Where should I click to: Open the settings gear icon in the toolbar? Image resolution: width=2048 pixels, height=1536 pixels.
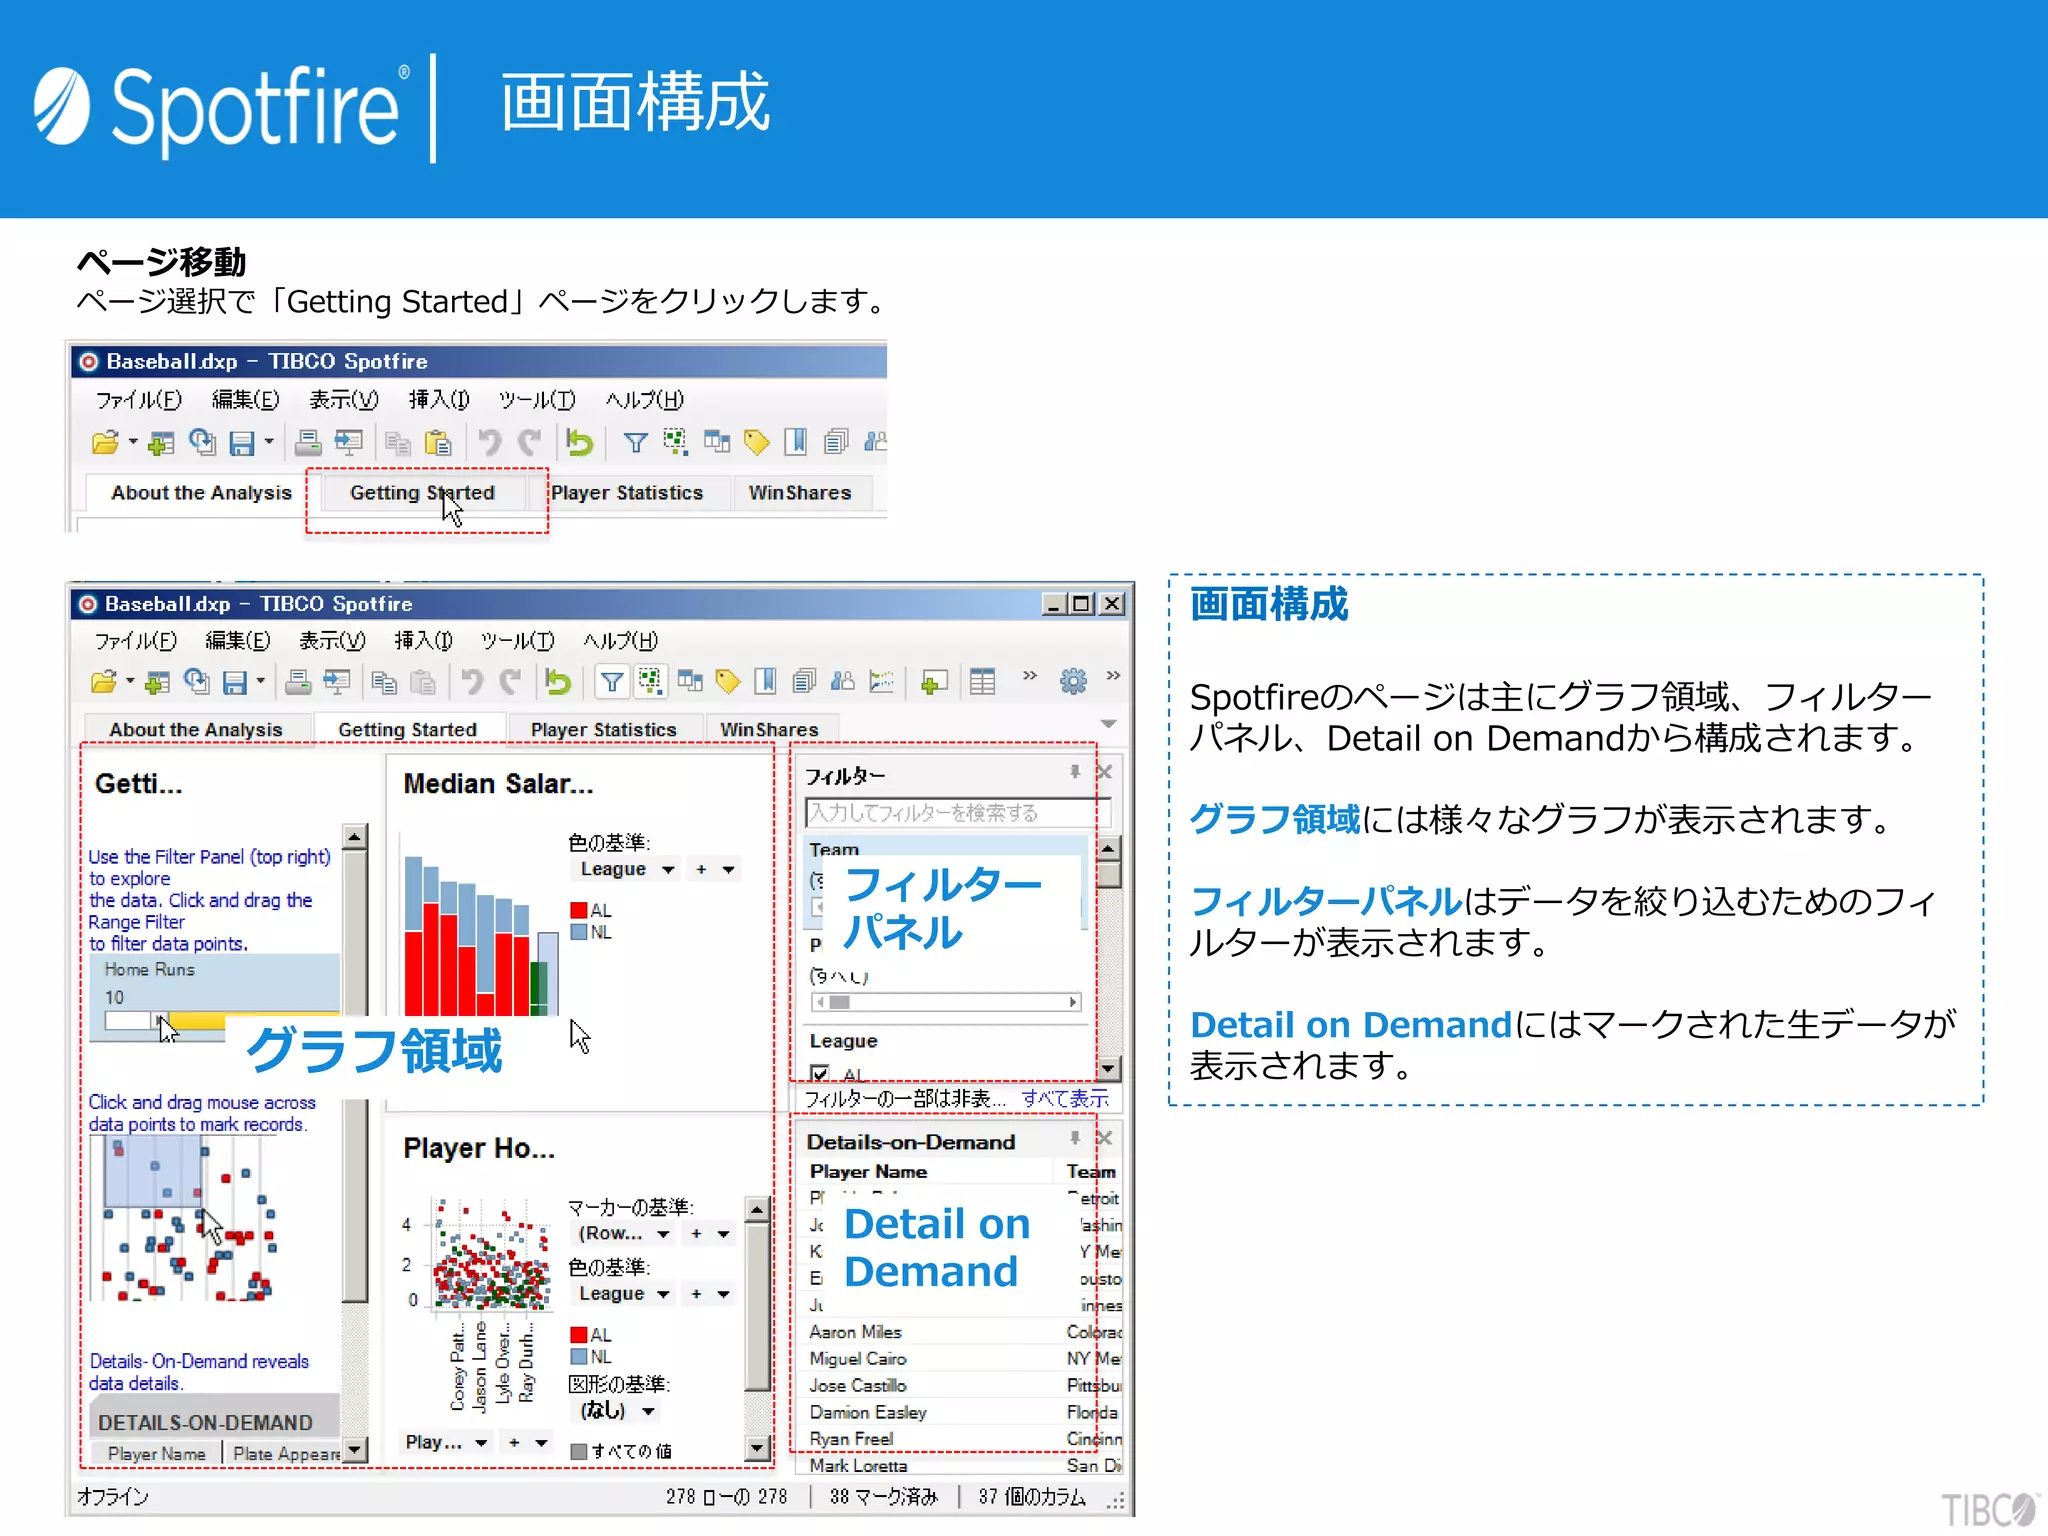1073,682
